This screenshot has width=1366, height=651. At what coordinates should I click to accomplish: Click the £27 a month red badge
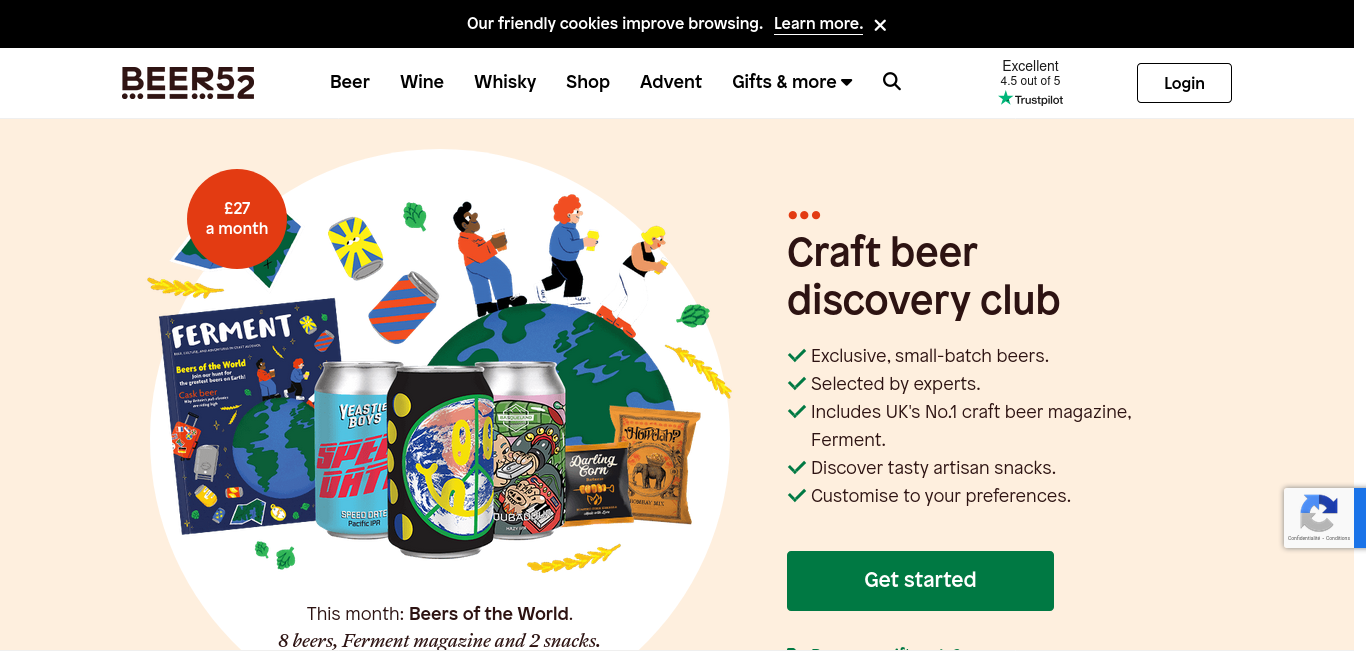pos(237,219)
